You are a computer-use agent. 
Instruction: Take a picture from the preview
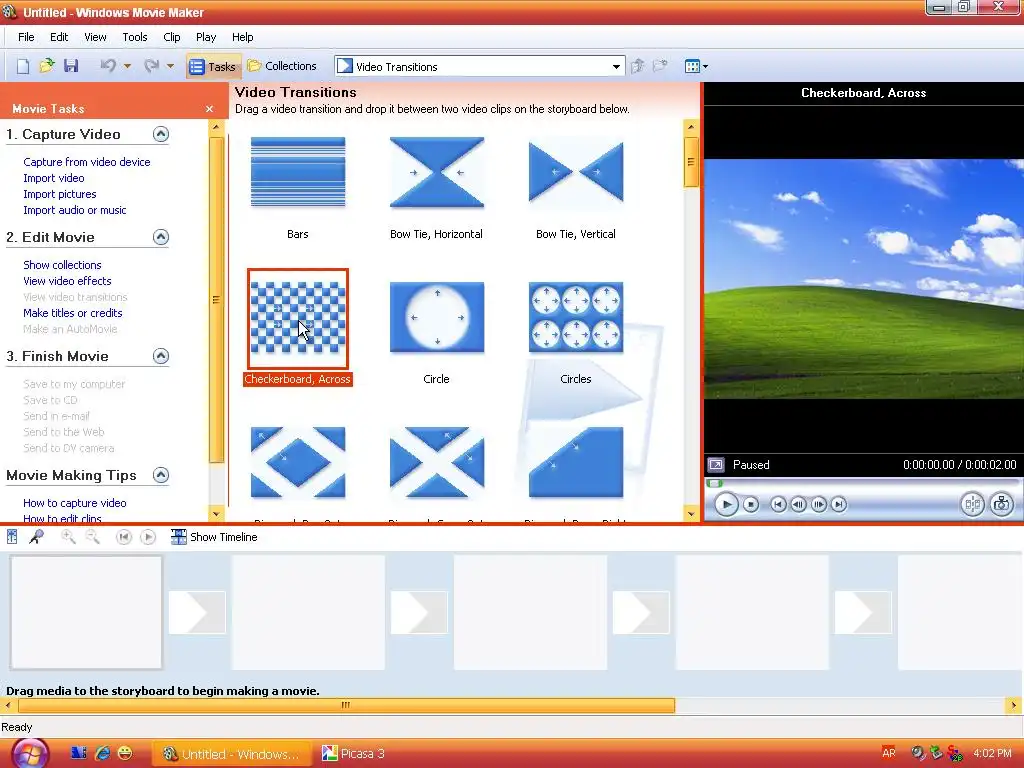tap(1001, 504)
